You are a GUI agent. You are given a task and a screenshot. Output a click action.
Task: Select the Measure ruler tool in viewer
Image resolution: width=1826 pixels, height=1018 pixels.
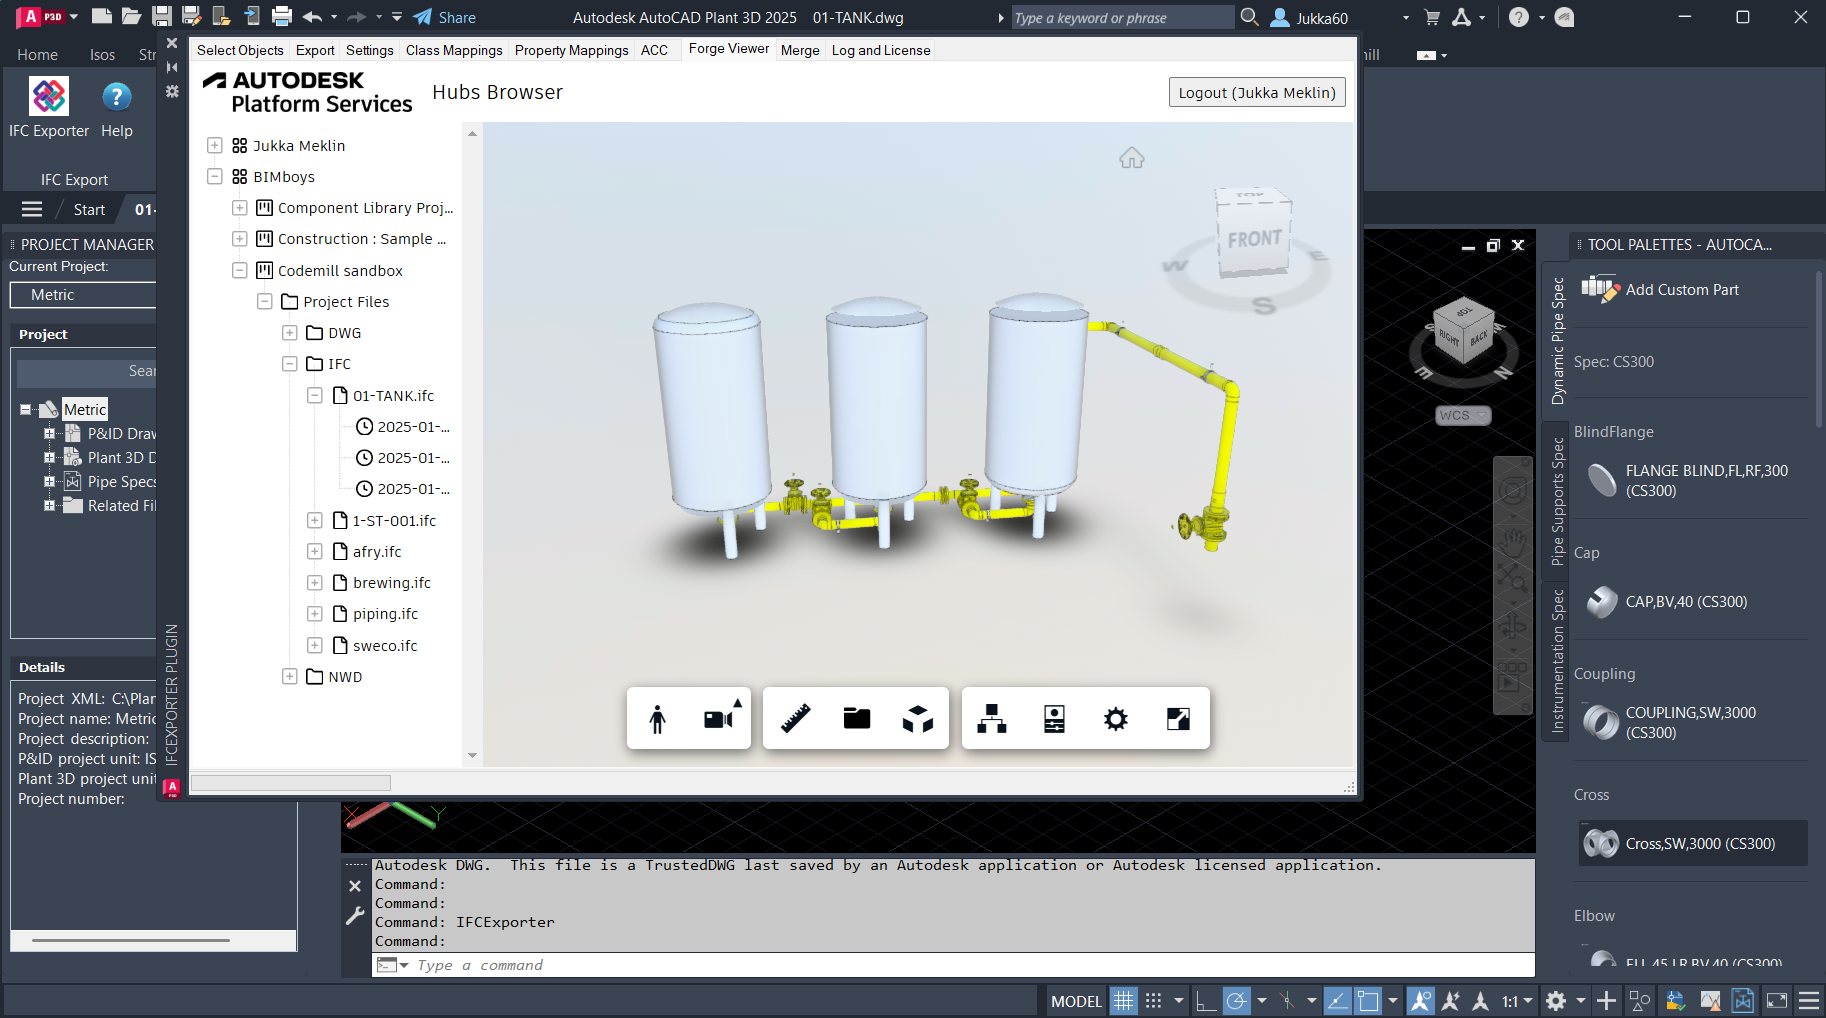(795, 718)
